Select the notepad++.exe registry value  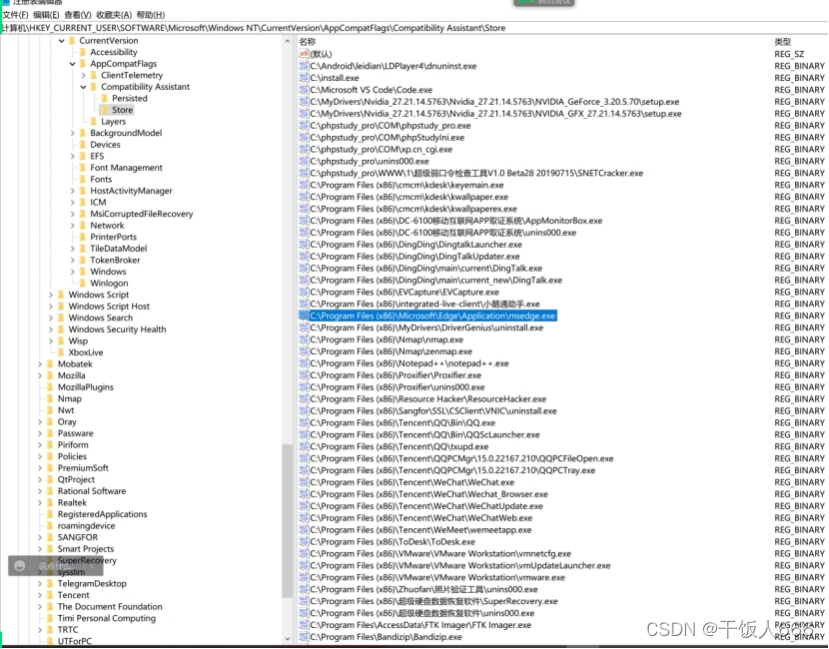409,363
